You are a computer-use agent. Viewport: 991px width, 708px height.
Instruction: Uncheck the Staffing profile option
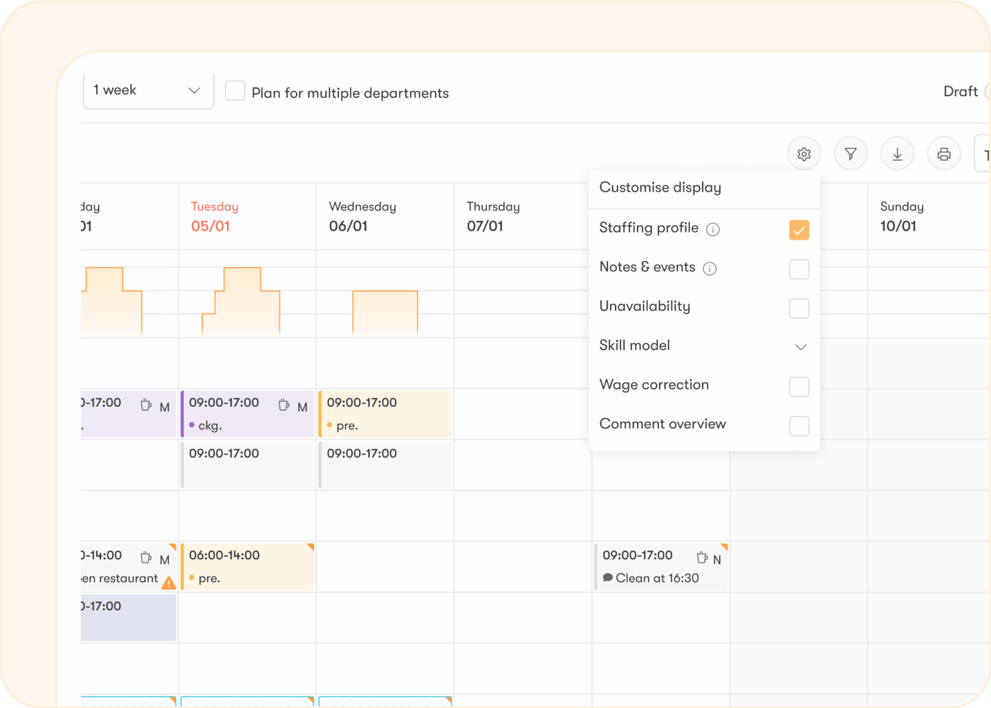(x=799, y=229)
